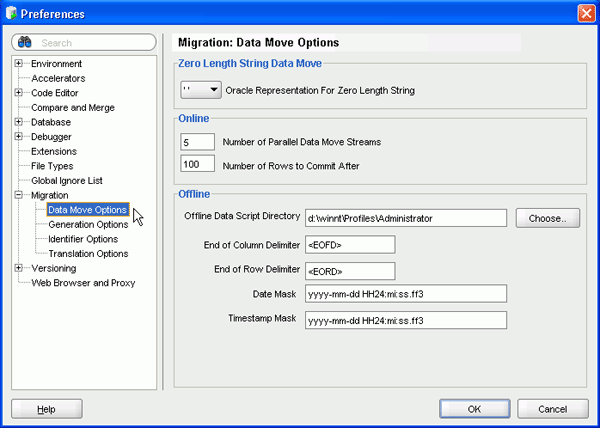The width and height of the screenshot is (600, 428).
Task: Open Help for preferences
Action: click(46, 409)
